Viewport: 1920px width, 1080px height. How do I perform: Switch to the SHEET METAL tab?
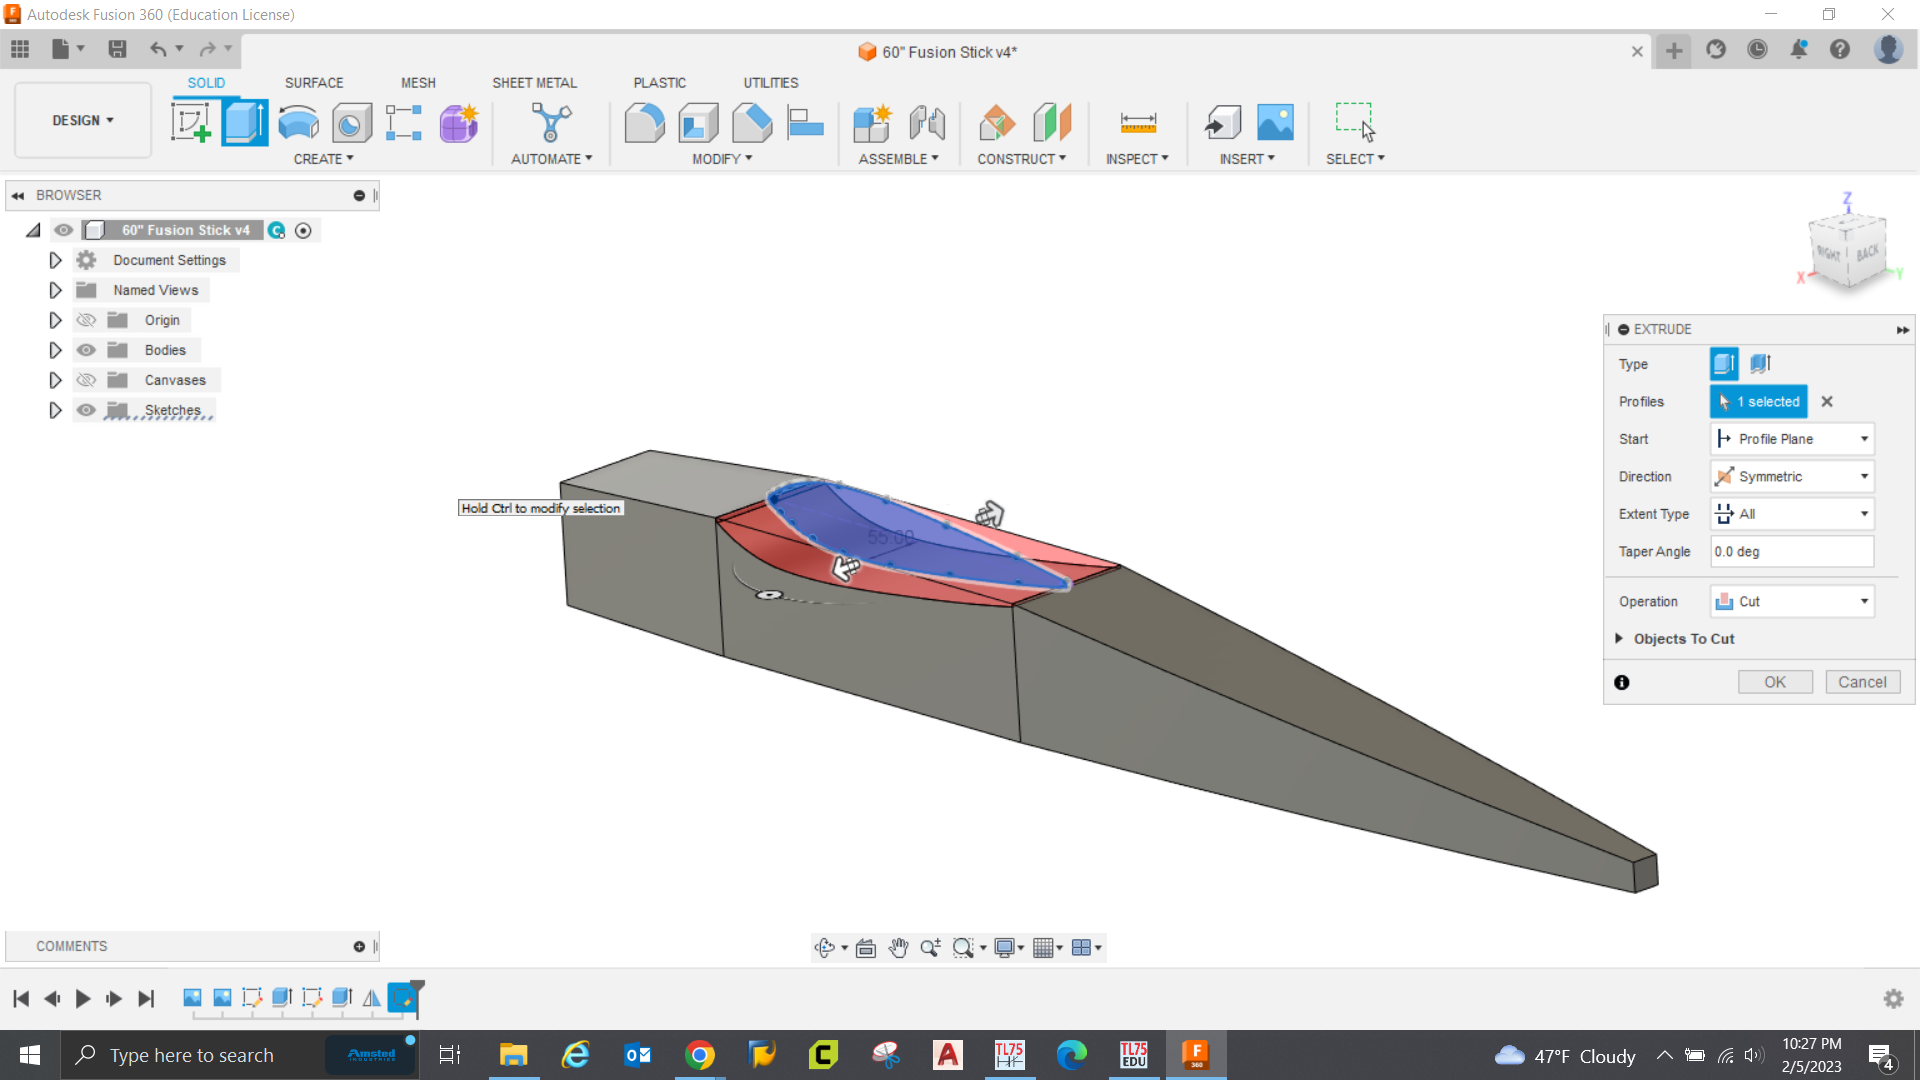[x=535, y=83]
